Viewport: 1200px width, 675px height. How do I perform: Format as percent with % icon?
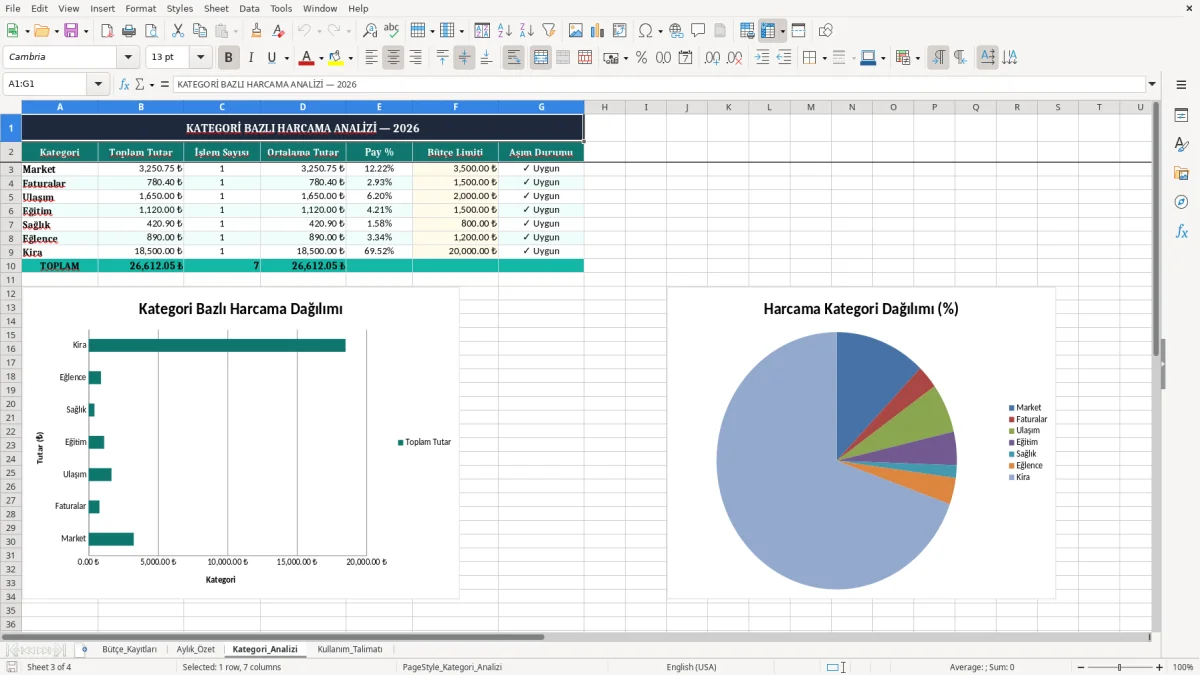641,58
